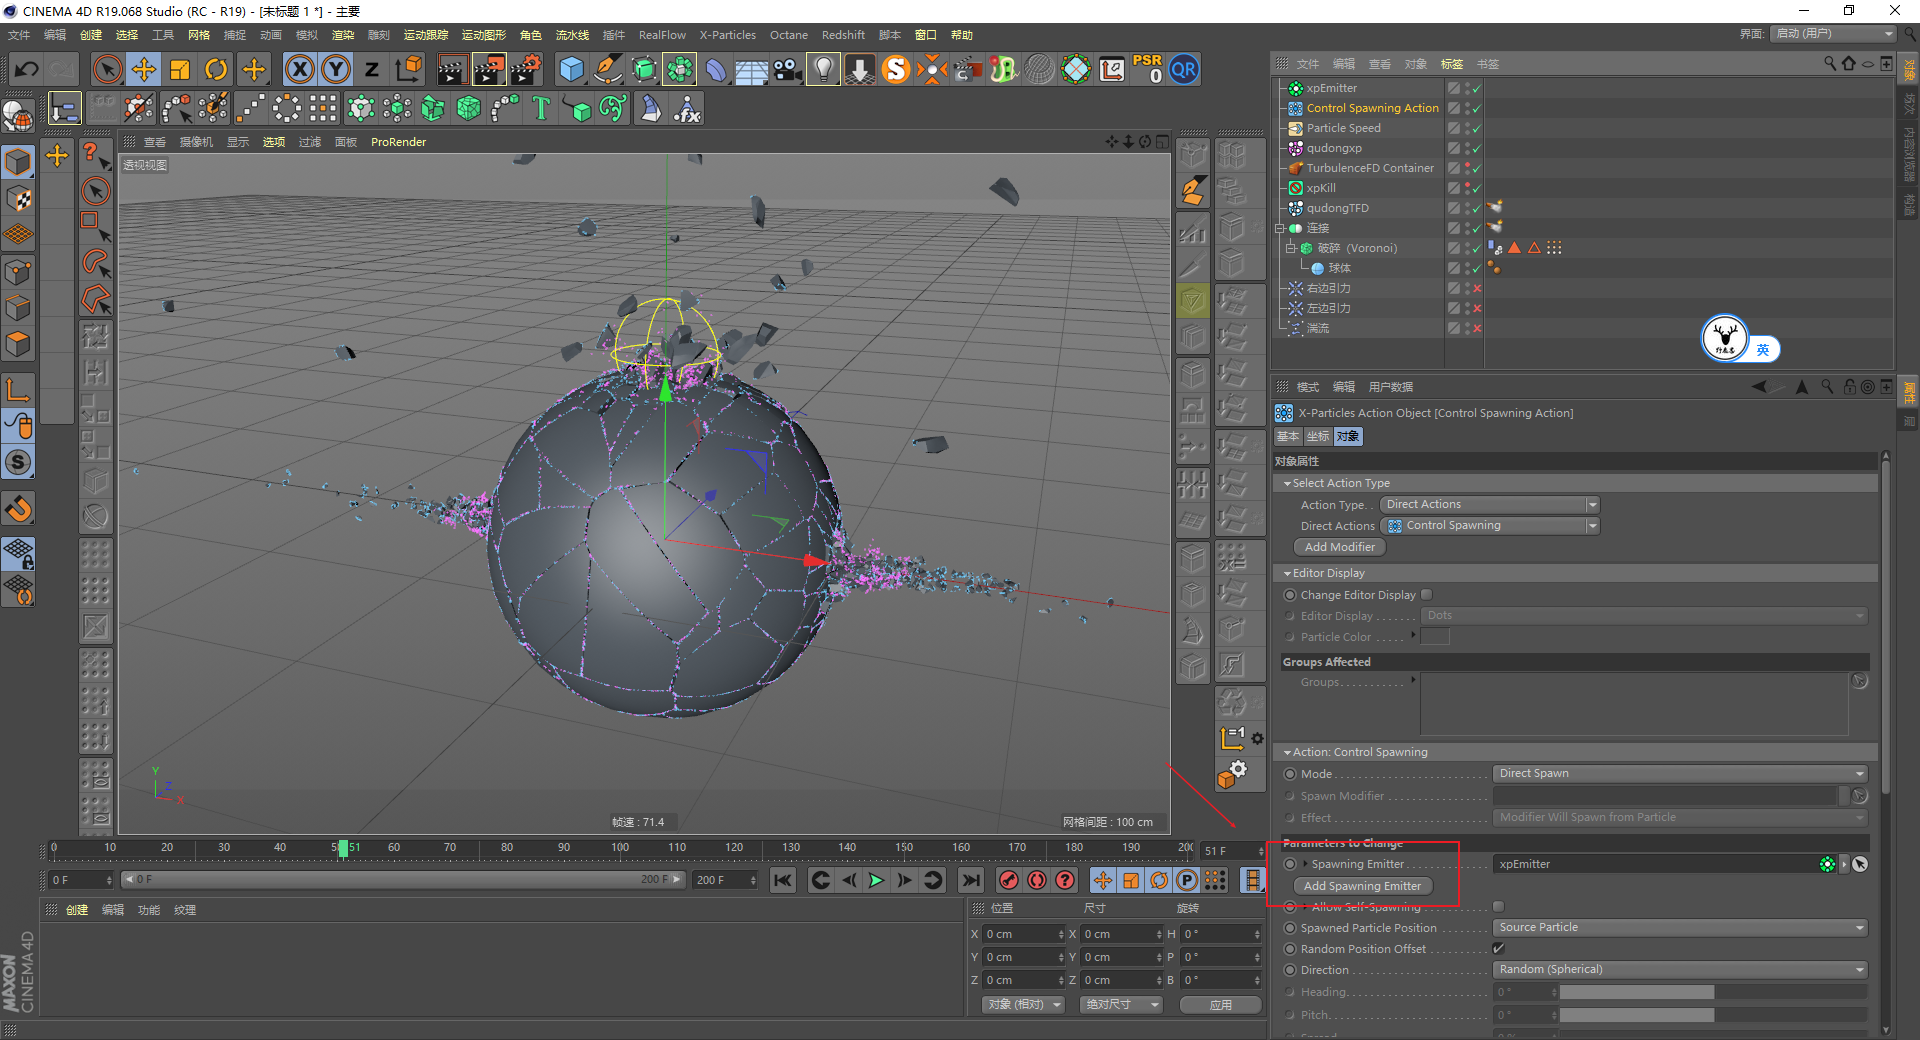Click the Pitch slider bar
Image resolution: width=1920 pixels, height=1040 pixels.
(1713, 1015)
